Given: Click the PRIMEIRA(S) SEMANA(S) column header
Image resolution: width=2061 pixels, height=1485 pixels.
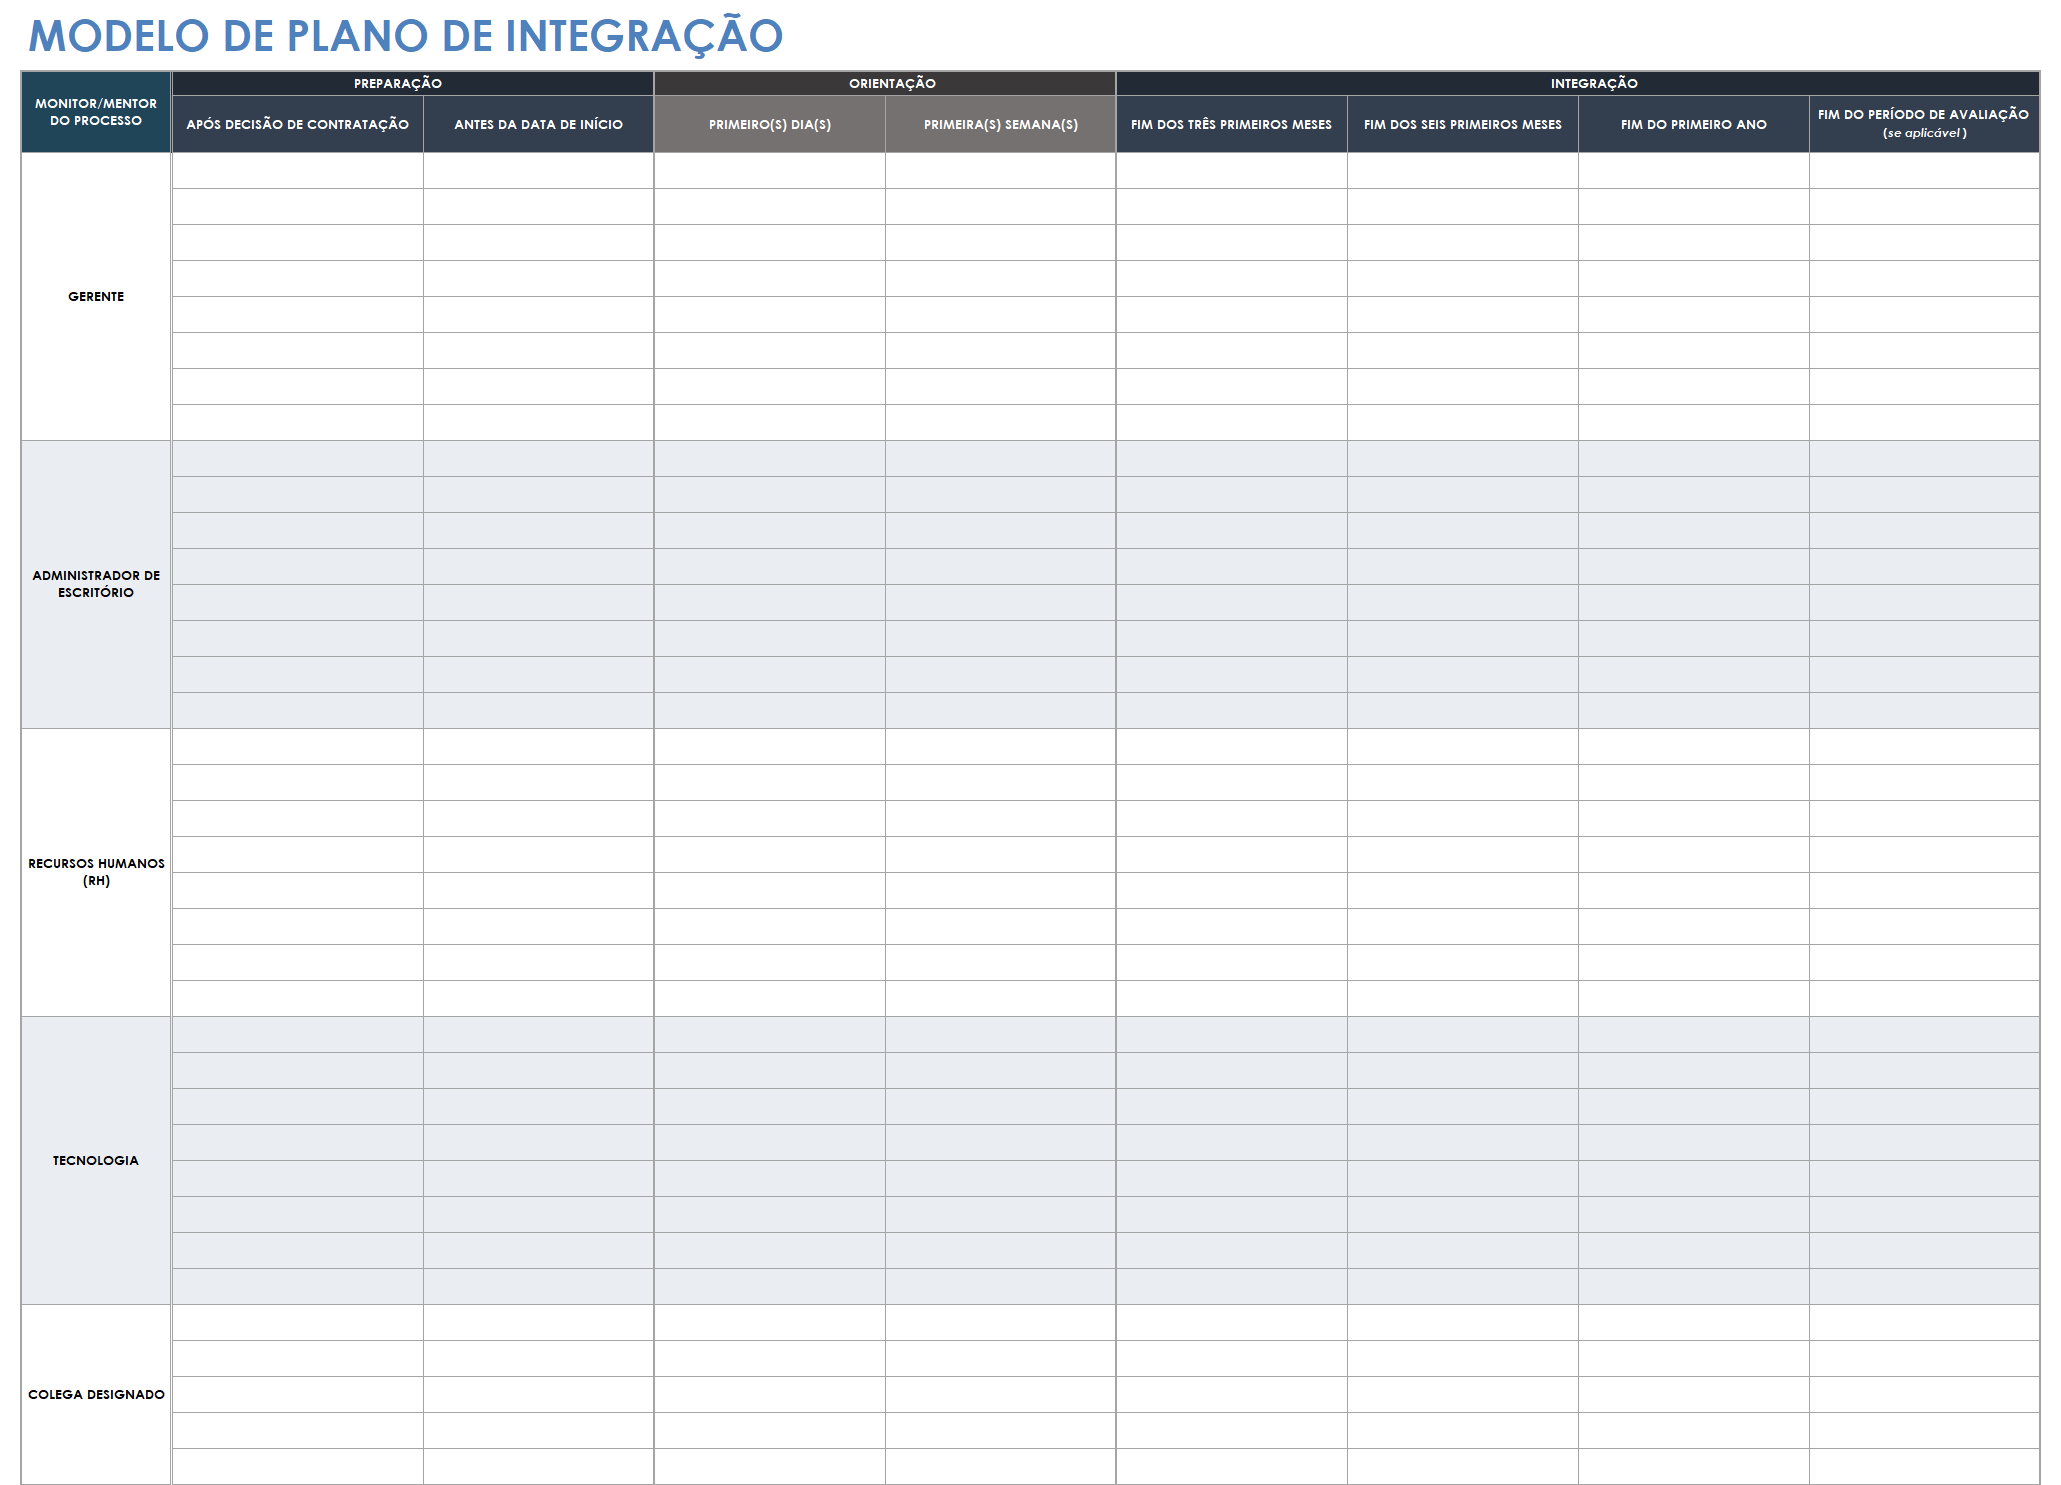Looking at the screenshot, I should coord(1001,124).
